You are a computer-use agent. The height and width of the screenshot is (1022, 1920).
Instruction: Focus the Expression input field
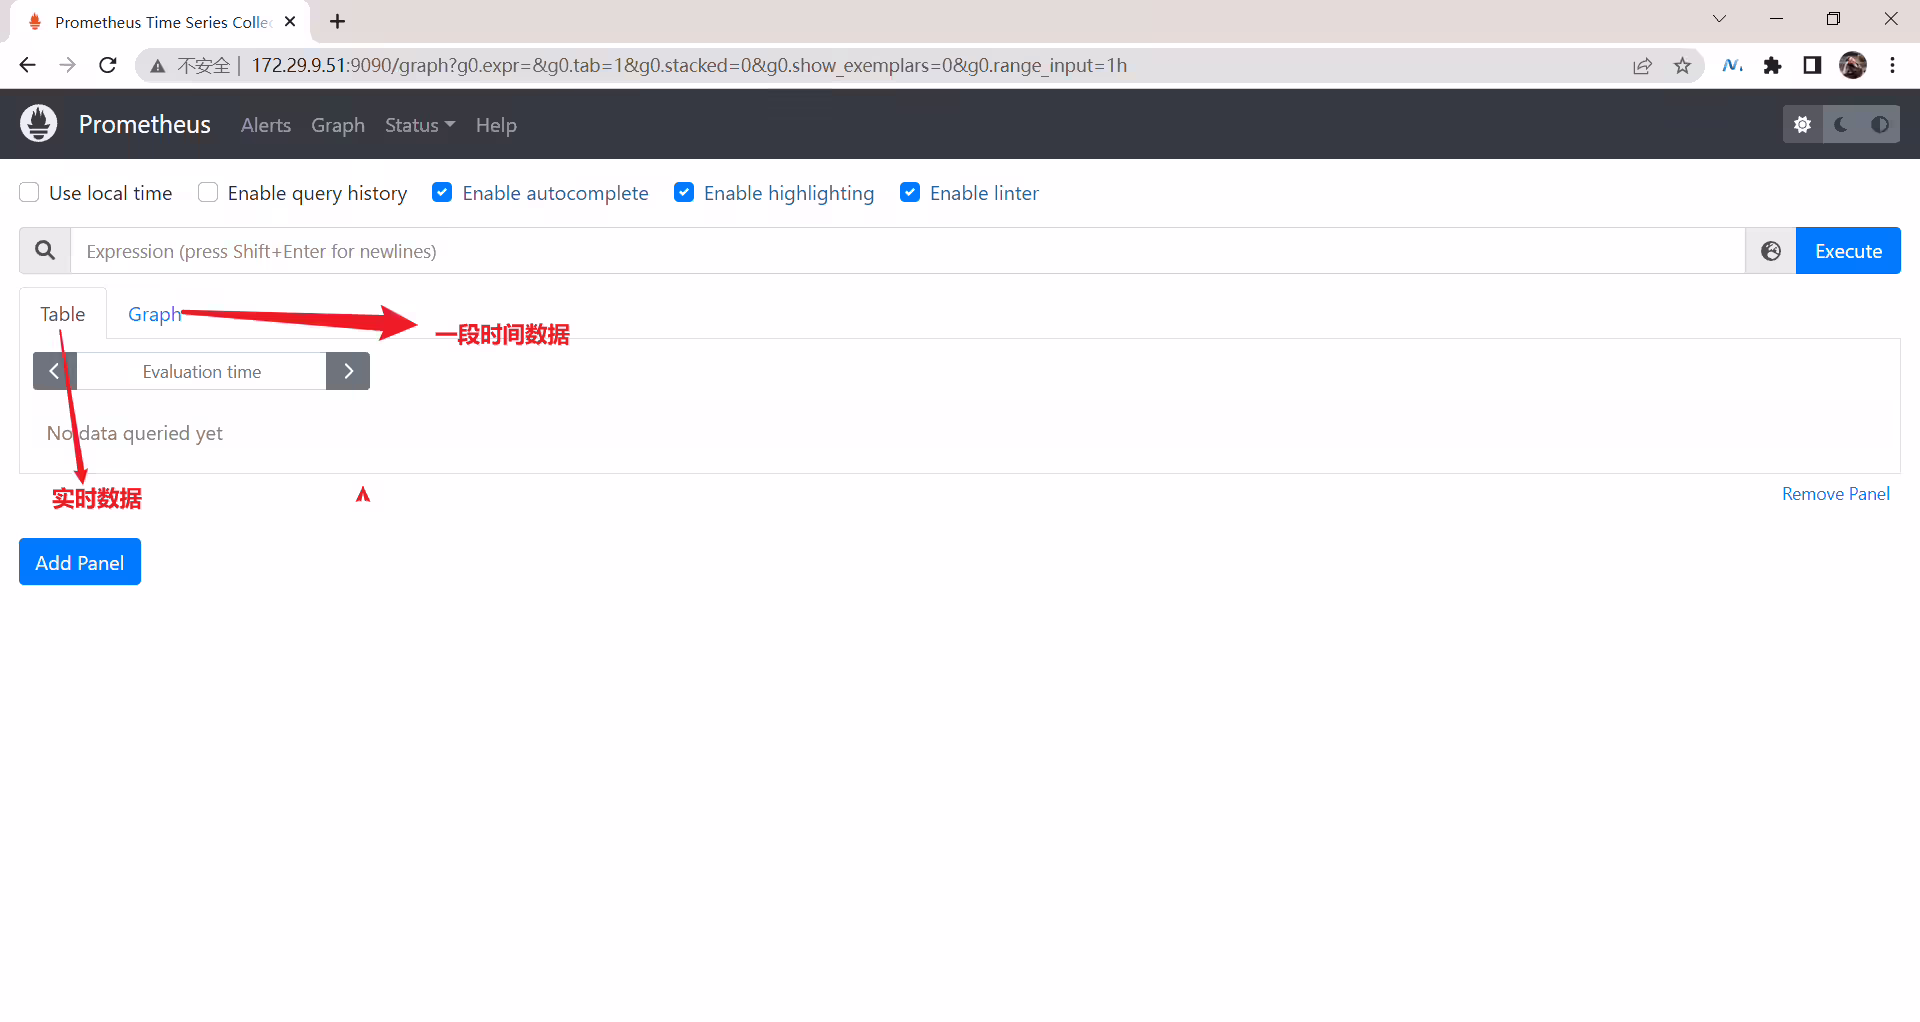tap(908, 251)
